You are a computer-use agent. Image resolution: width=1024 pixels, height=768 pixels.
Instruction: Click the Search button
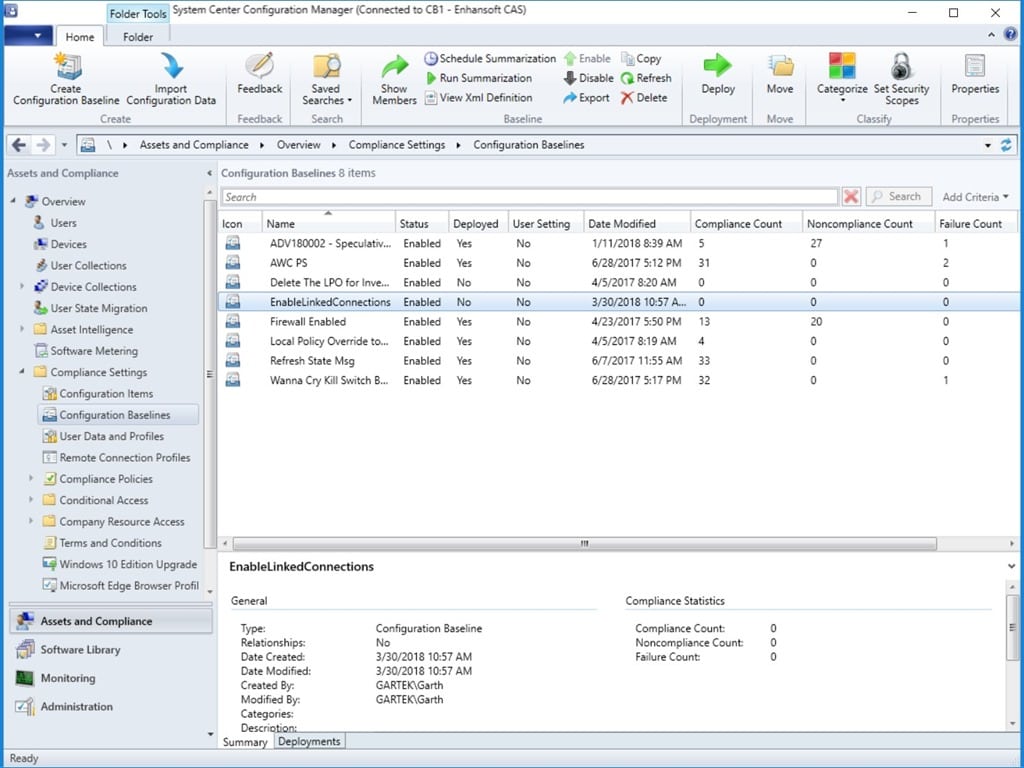pyautogui.click(x=898, y=197)
